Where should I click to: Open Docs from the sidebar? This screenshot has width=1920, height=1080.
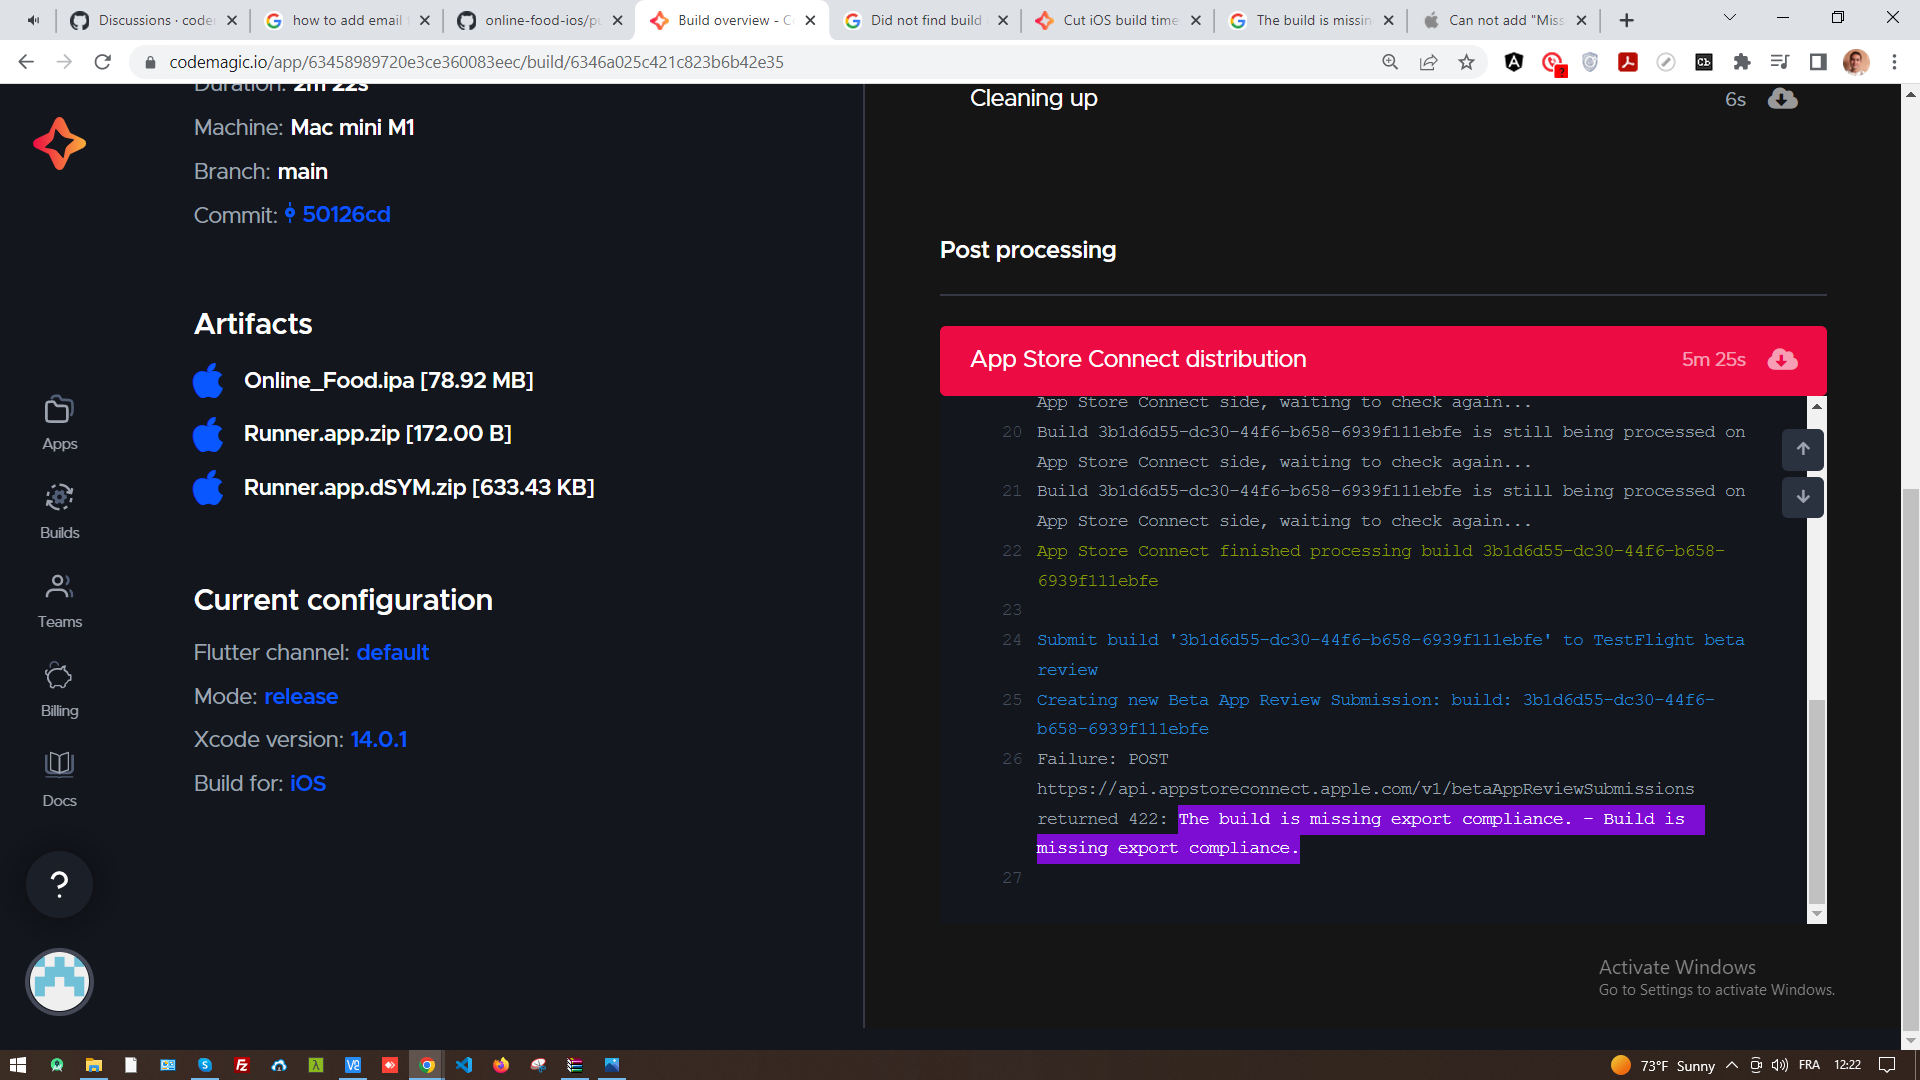point(59,779)
